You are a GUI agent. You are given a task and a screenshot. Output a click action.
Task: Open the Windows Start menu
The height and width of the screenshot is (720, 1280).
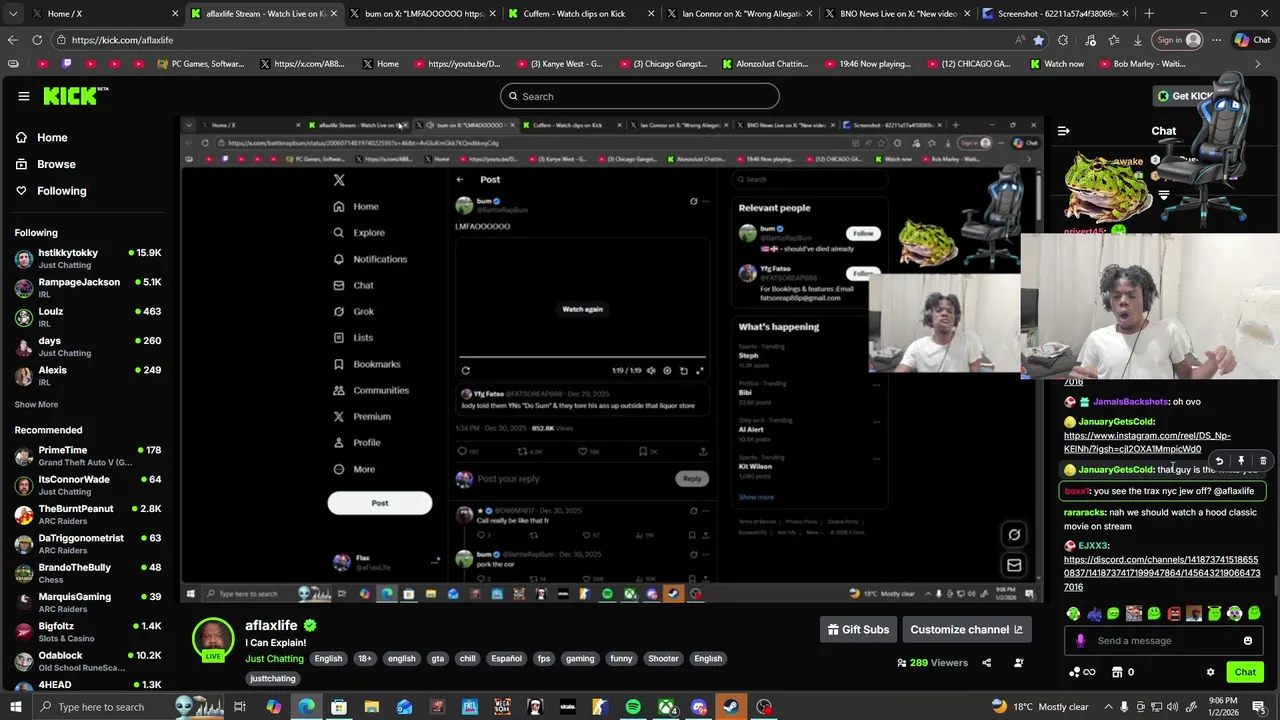(x=15, y=707)
